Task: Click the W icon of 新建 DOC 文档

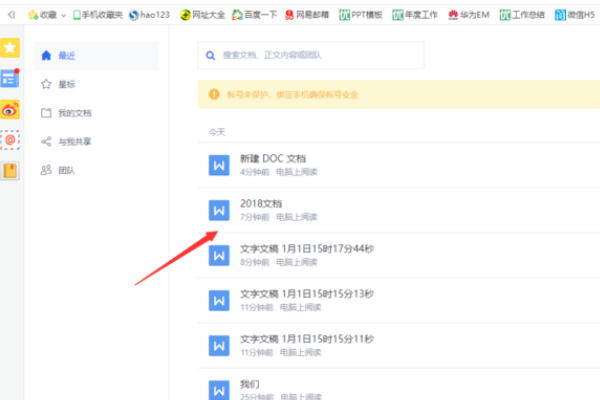Action: 219,165
